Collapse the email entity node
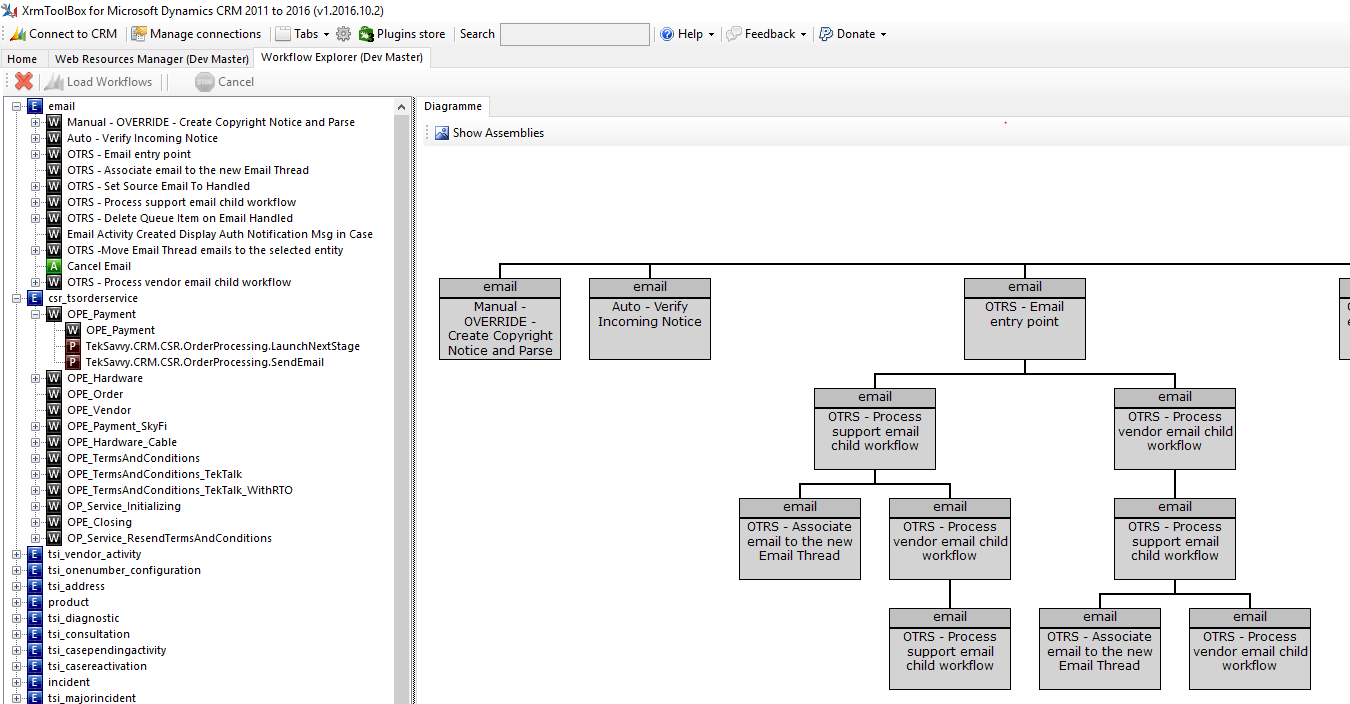The height and width of the screenshot is (704, 1350). (x=16, y=106)
